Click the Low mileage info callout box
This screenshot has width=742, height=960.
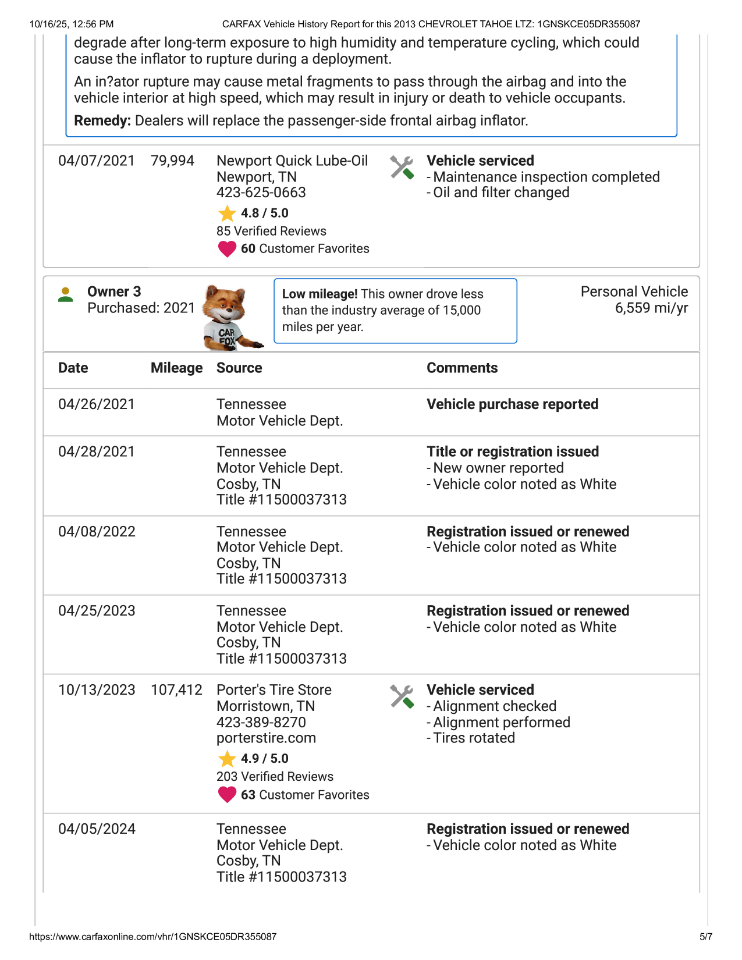395,311
